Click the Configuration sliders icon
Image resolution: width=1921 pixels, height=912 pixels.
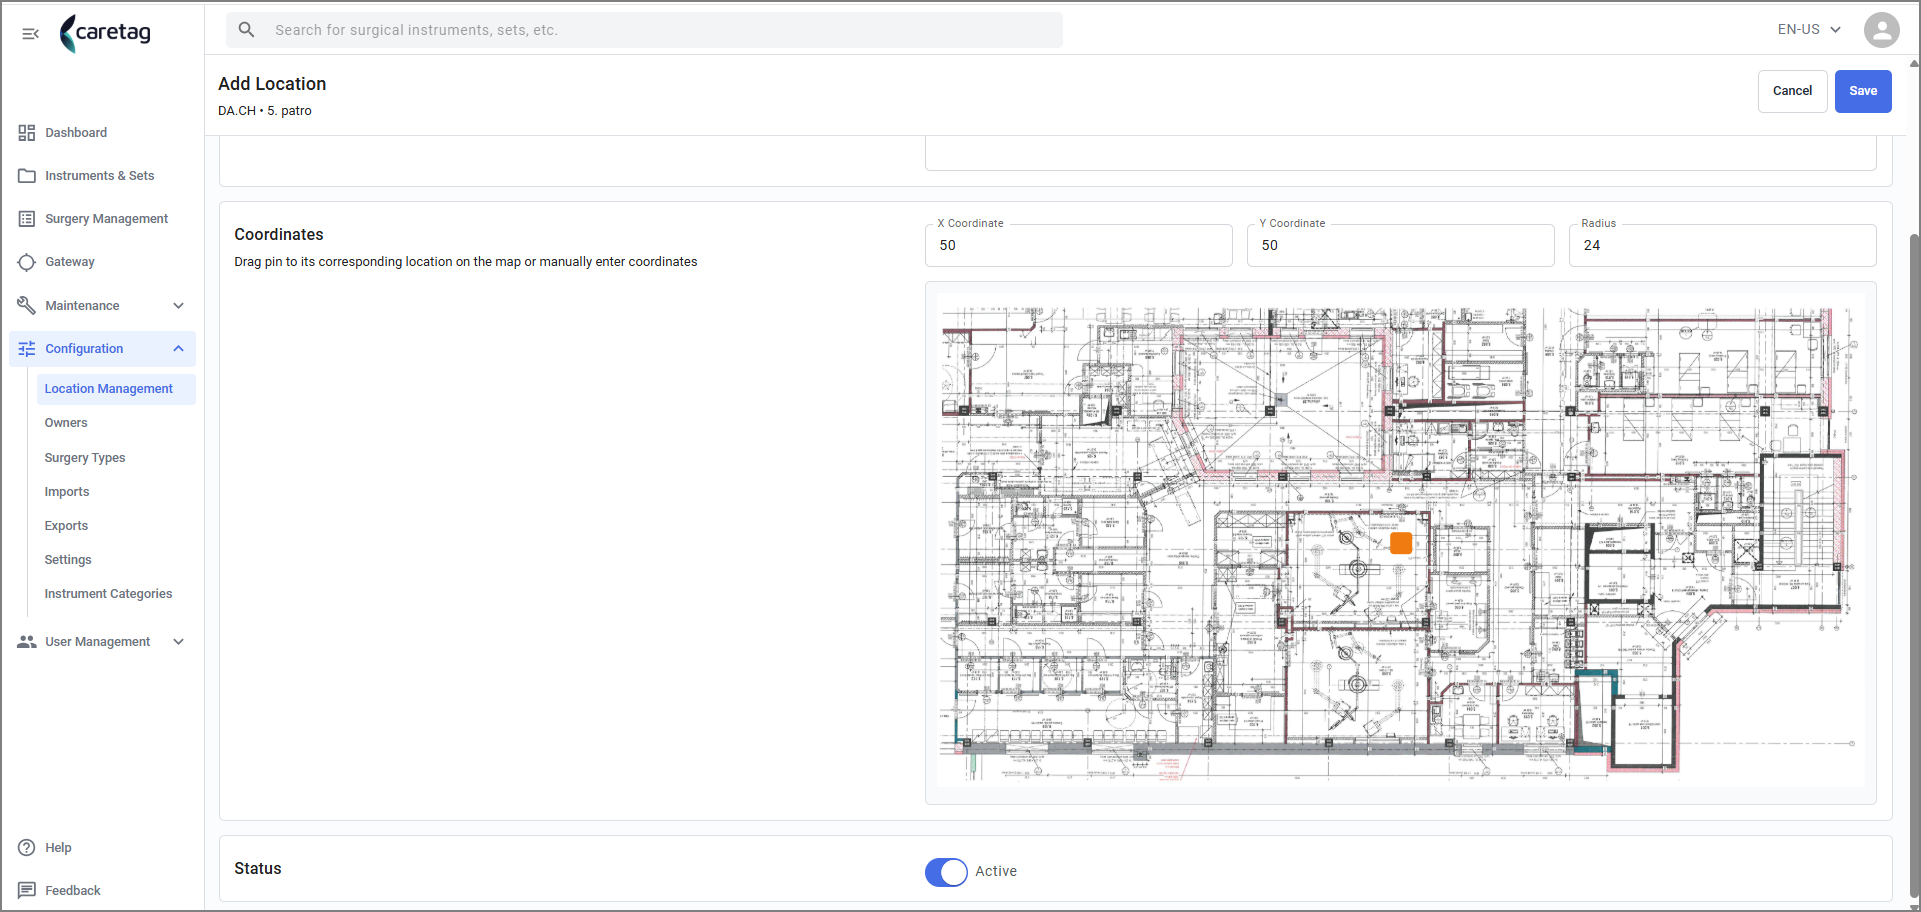[27, 349]
